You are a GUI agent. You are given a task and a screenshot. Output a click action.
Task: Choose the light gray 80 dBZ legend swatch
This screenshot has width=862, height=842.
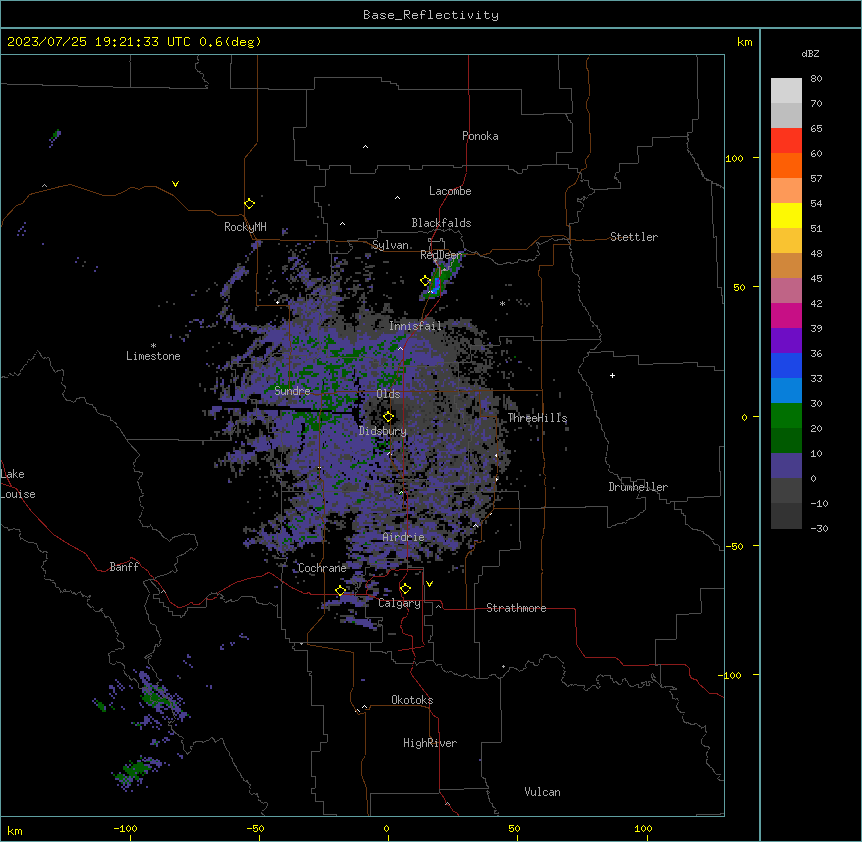pyautogui.click(x=786, y=91)
